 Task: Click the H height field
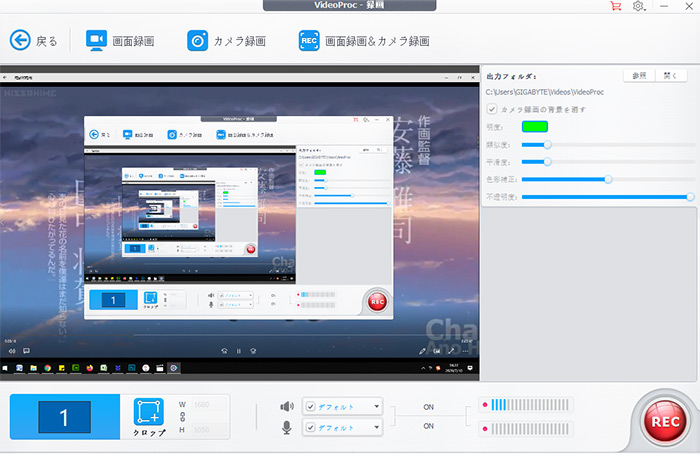tap(209, 429)
